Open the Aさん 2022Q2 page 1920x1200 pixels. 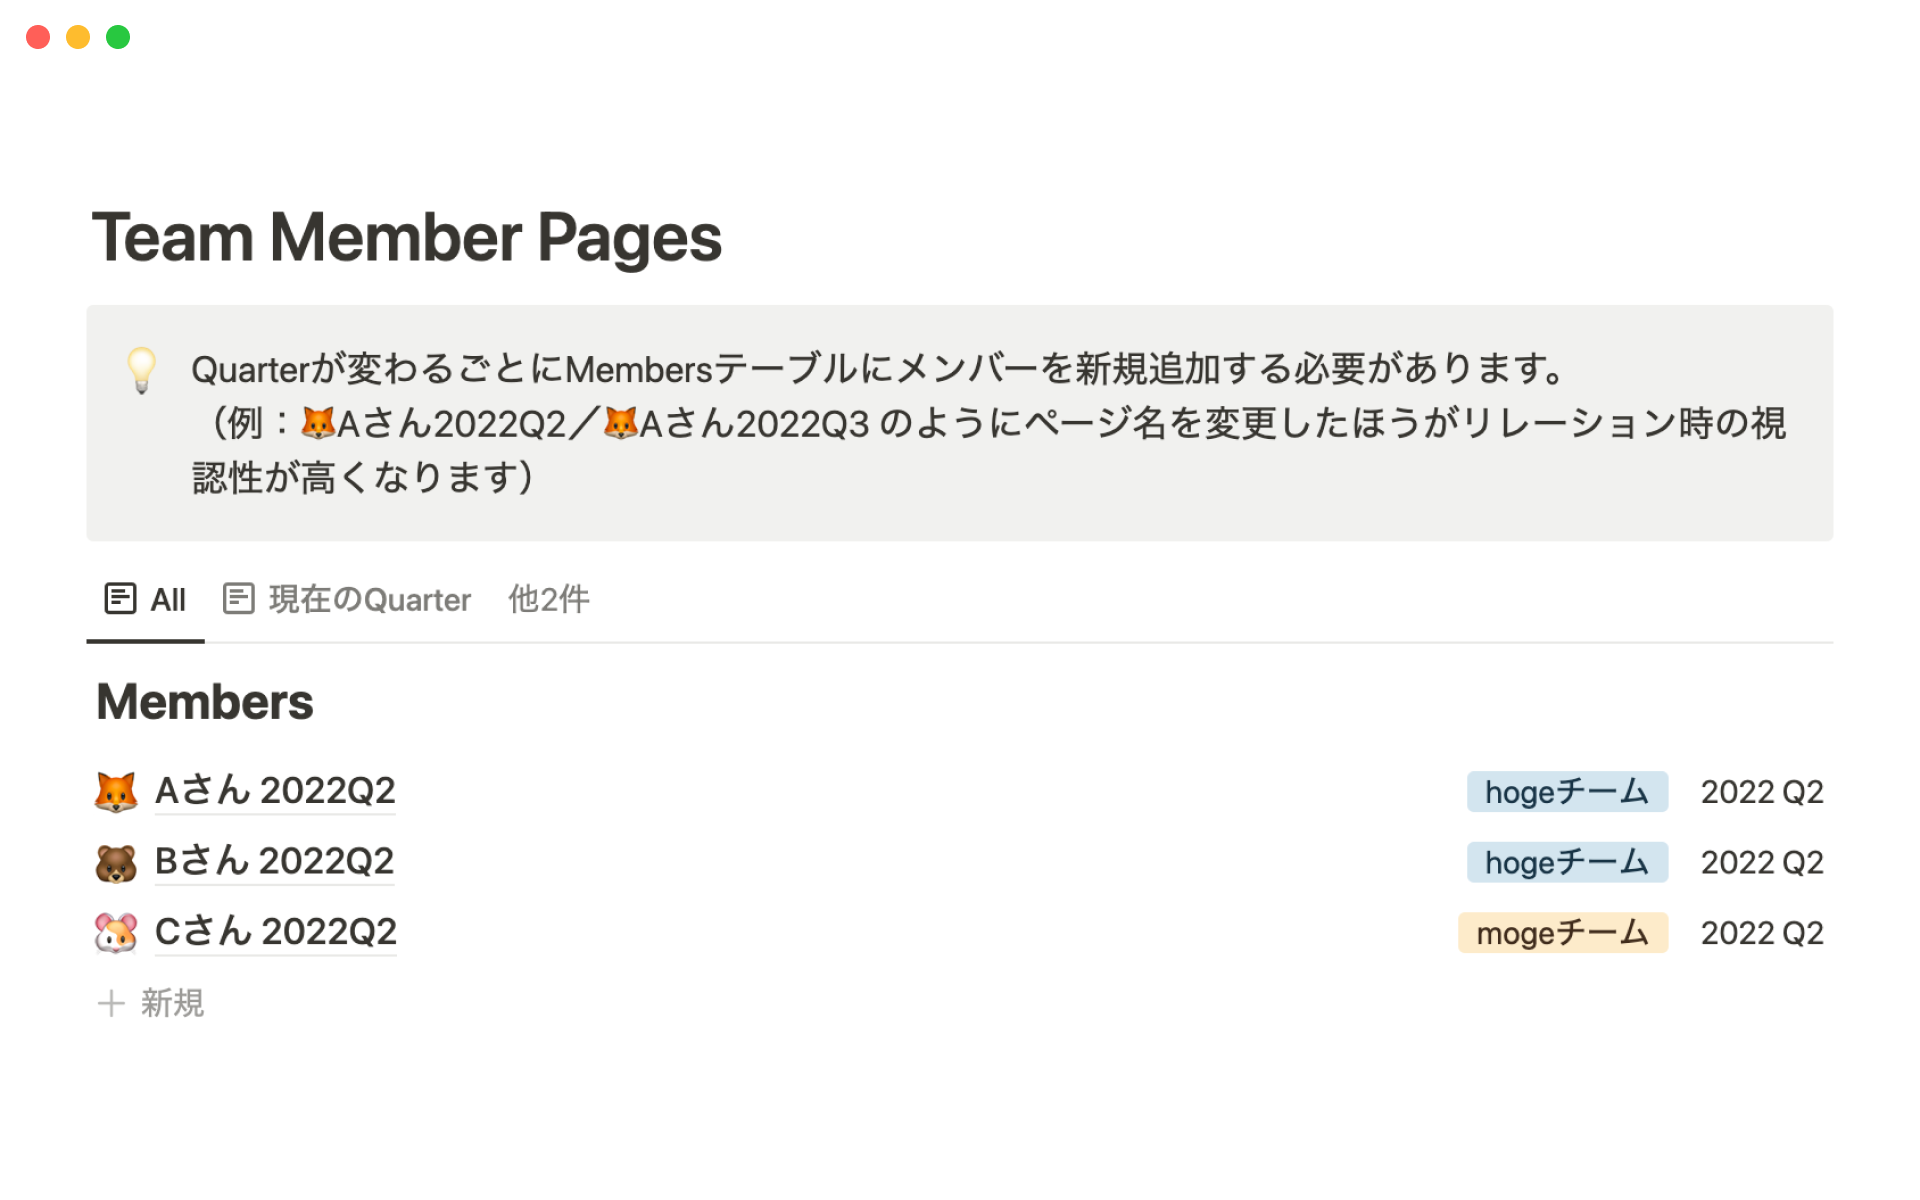[275, 791]
